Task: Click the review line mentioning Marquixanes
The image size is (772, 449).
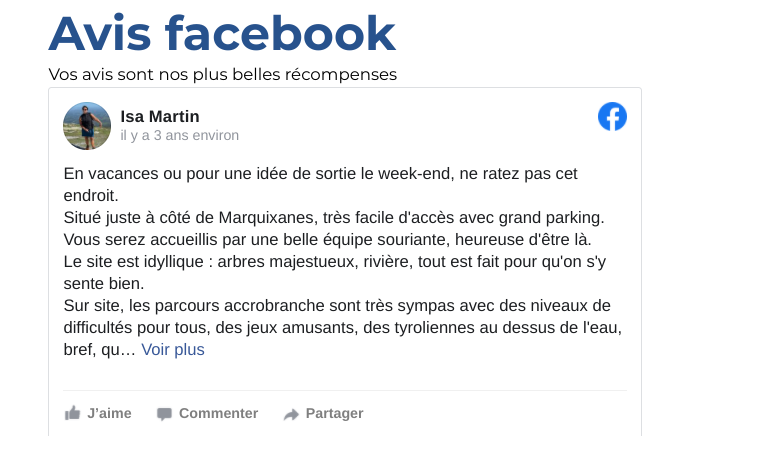Action: 334,218
